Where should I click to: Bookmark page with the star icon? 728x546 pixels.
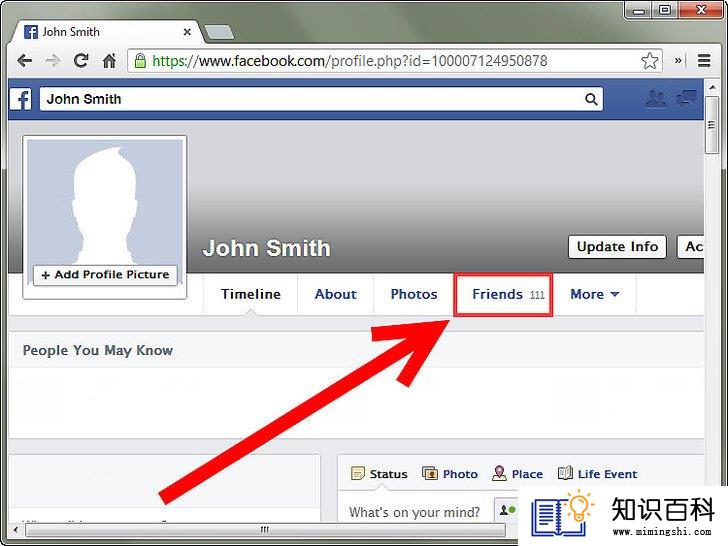click(x=650, y=61)
